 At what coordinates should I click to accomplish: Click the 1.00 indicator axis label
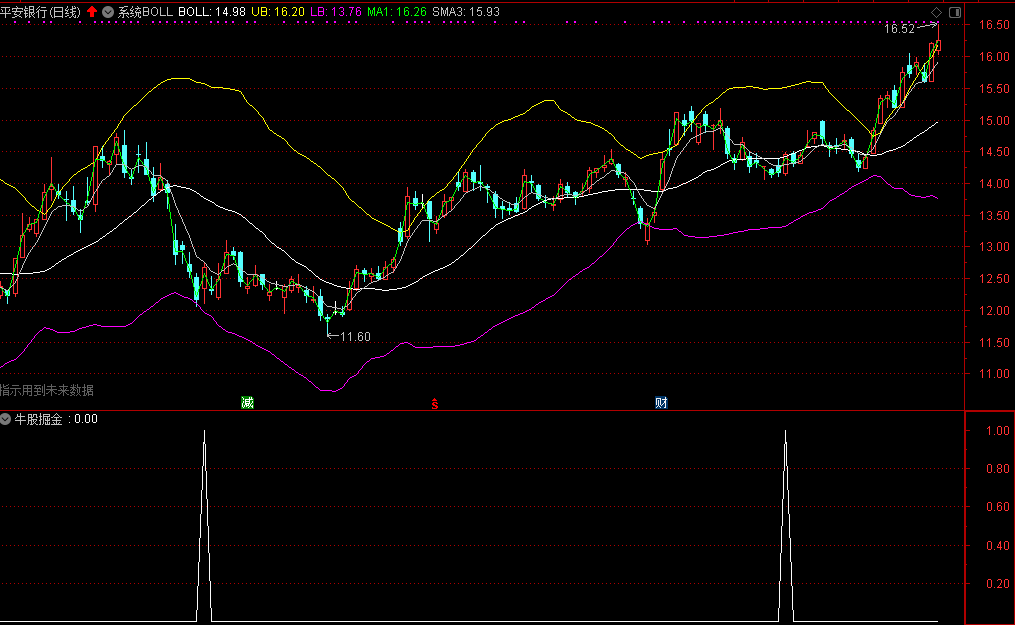click(998, 431)
